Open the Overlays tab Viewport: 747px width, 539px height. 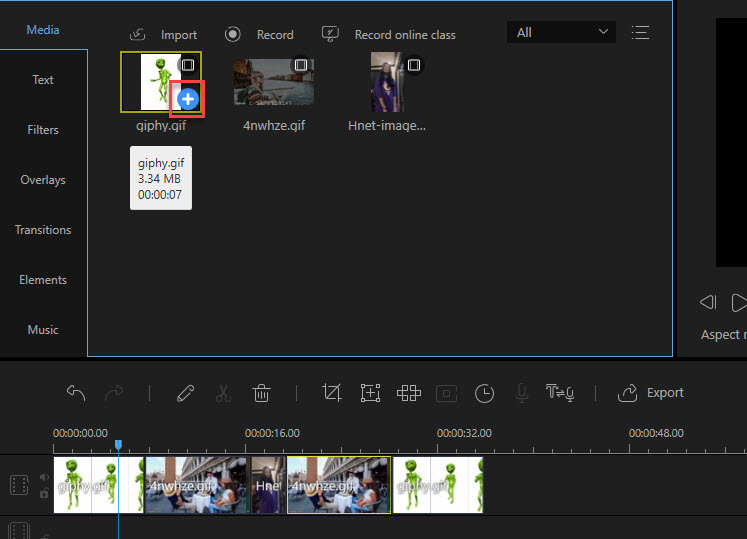click(43, 180)
